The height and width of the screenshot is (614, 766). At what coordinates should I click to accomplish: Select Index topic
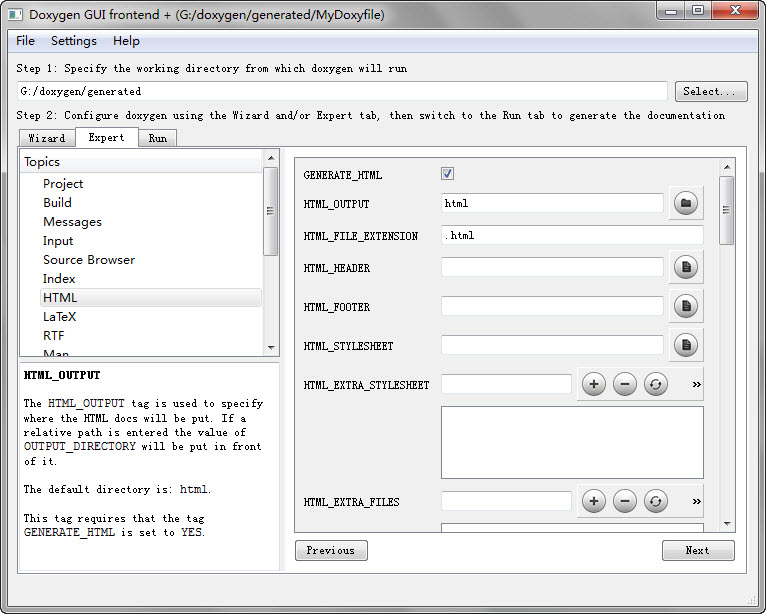click(x=59, y=279)
